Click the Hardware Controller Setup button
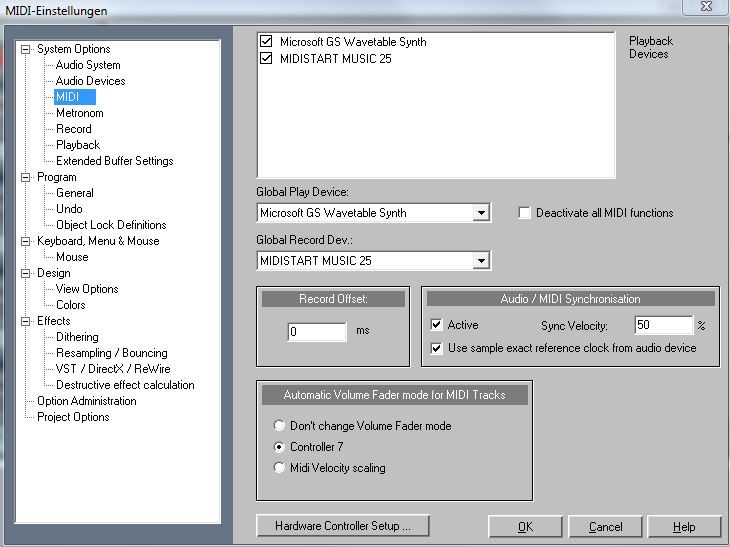Screen dimensions: 730x547 point(343,526)
